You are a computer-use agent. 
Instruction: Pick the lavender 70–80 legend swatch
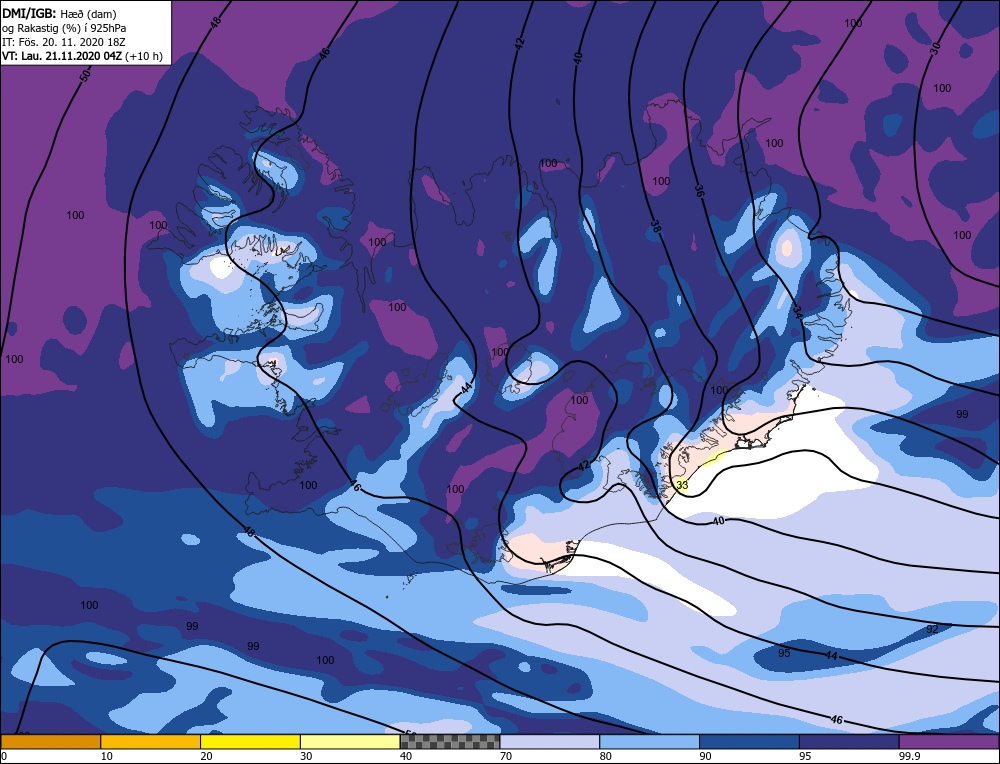(x=550, y=741)
